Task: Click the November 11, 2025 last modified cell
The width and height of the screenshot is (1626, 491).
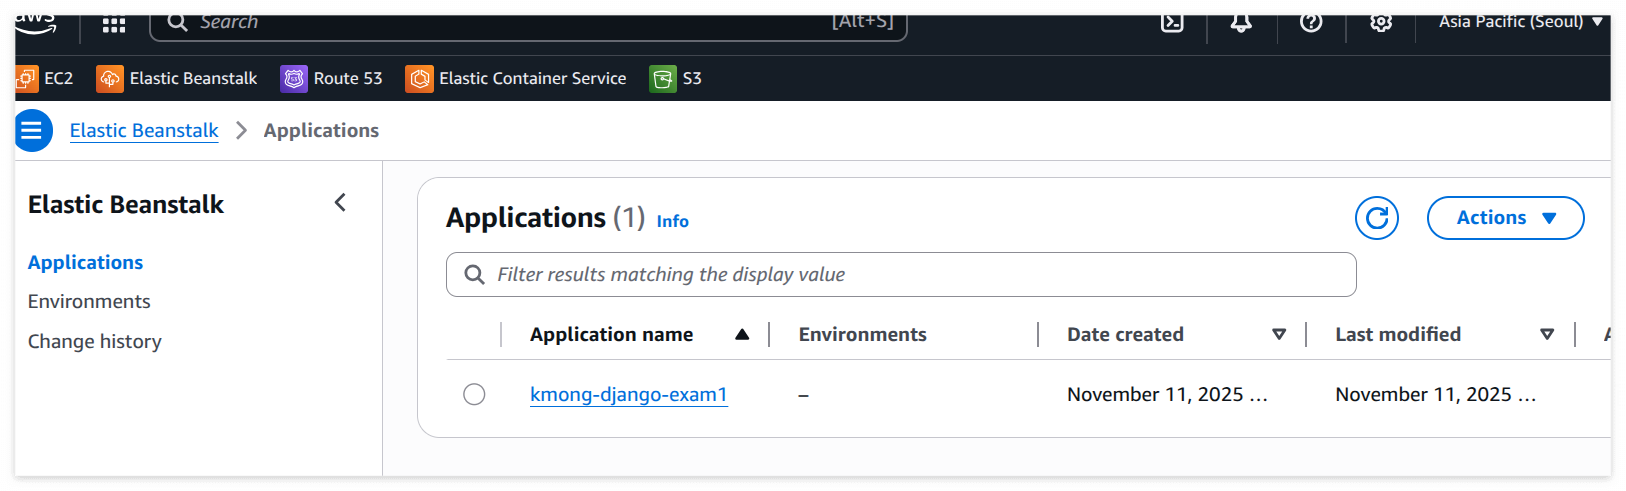Action: click(1435, 394)
